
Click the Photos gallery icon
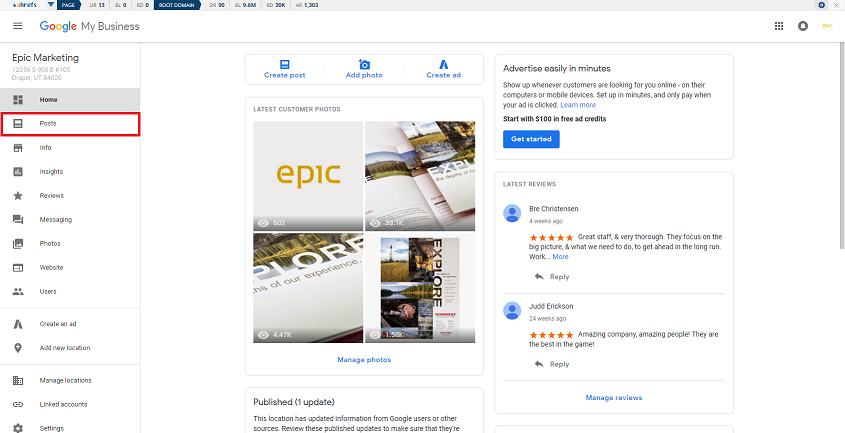18,244
